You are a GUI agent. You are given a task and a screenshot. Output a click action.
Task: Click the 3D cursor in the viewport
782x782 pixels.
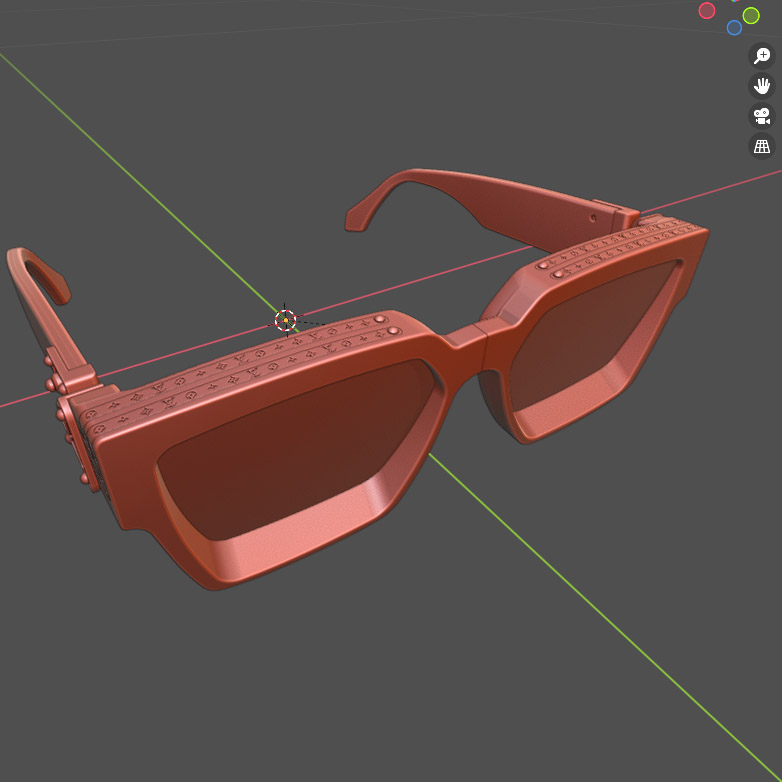(286, 320)
